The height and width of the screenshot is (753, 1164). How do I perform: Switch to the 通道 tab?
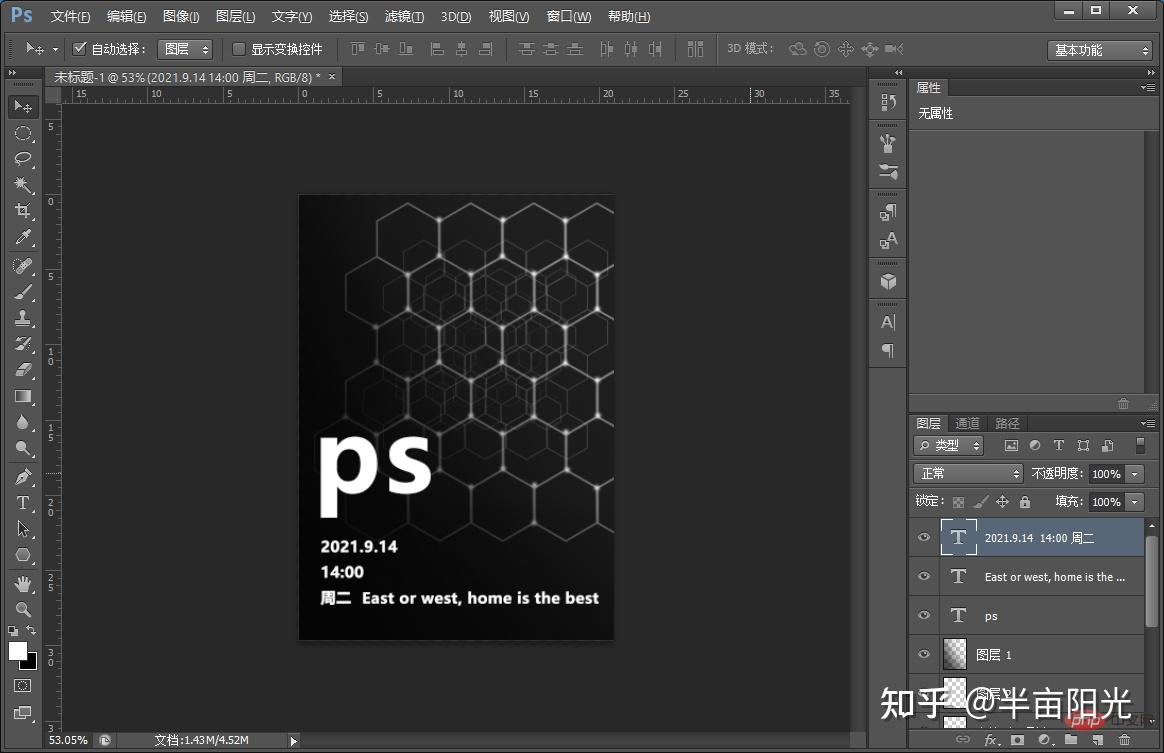pyautogui.click(x=967, y=423)
